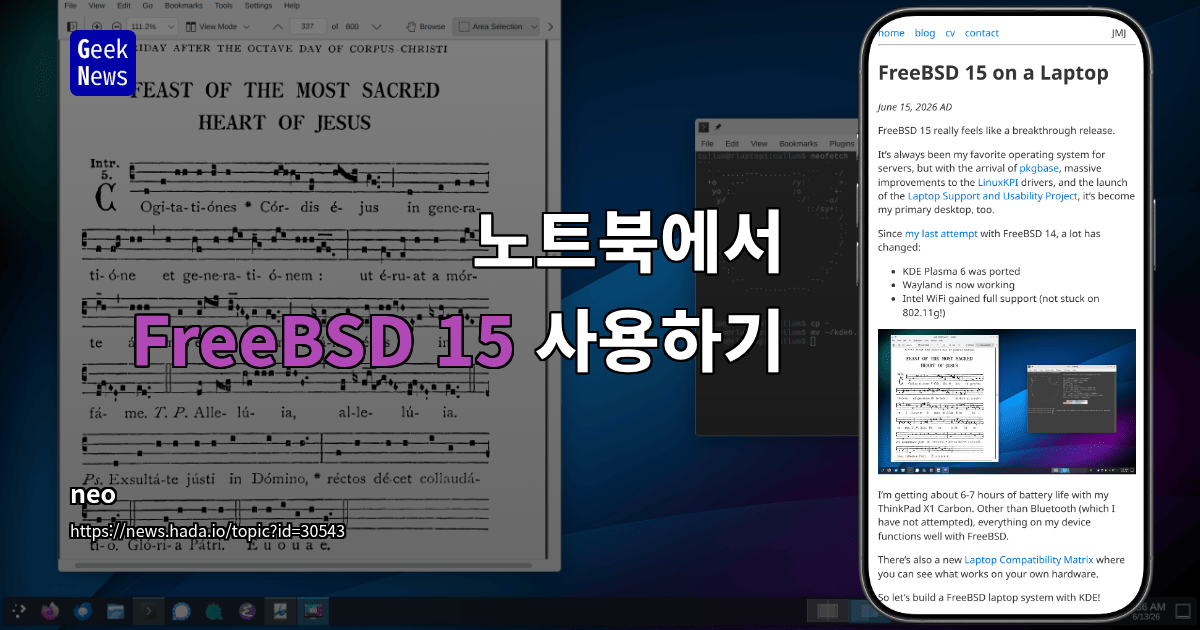Open the pkgbase link in article

[1039, 169]
